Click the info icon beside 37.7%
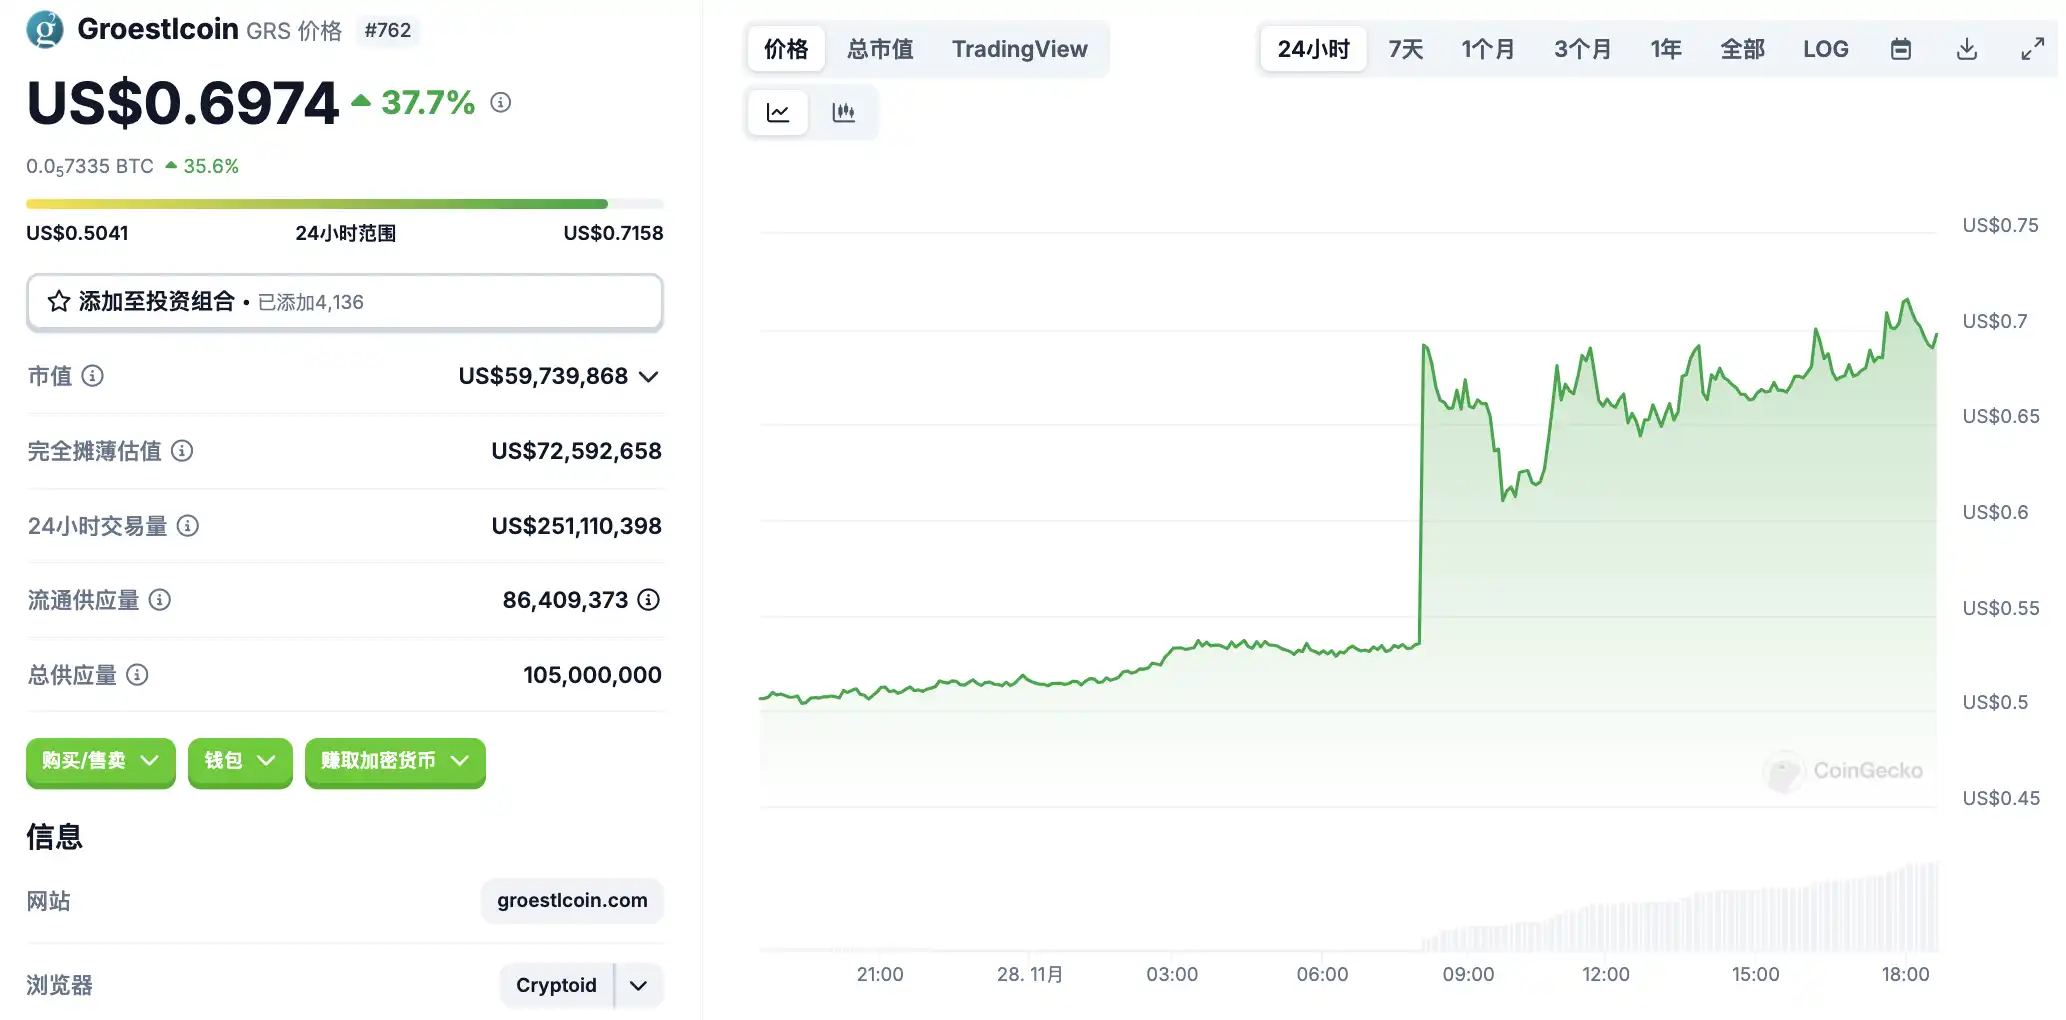Screen dimensions: 2066x1020 [501, 102]
